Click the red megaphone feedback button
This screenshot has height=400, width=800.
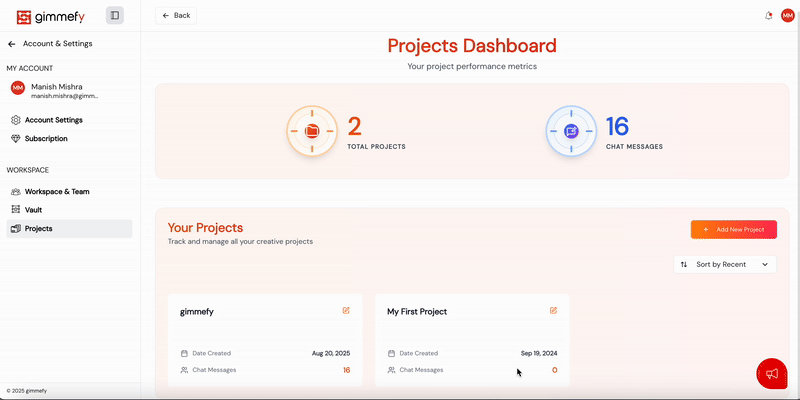(771, 374)
